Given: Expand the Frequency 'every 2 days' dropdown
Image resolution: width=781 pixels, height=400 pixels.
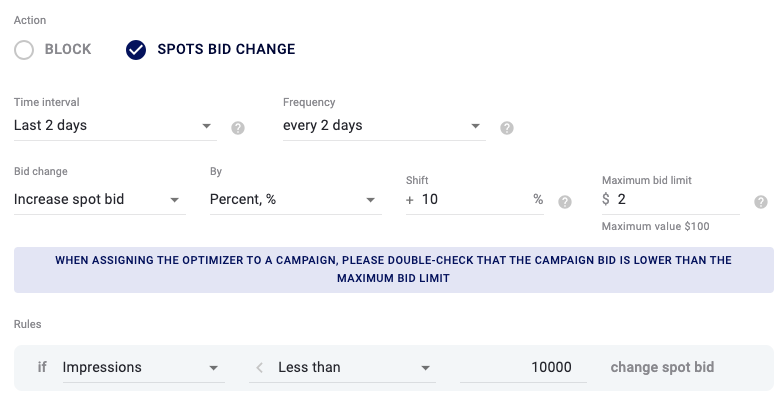Looking at the screenshot, I should coord(384,126).
